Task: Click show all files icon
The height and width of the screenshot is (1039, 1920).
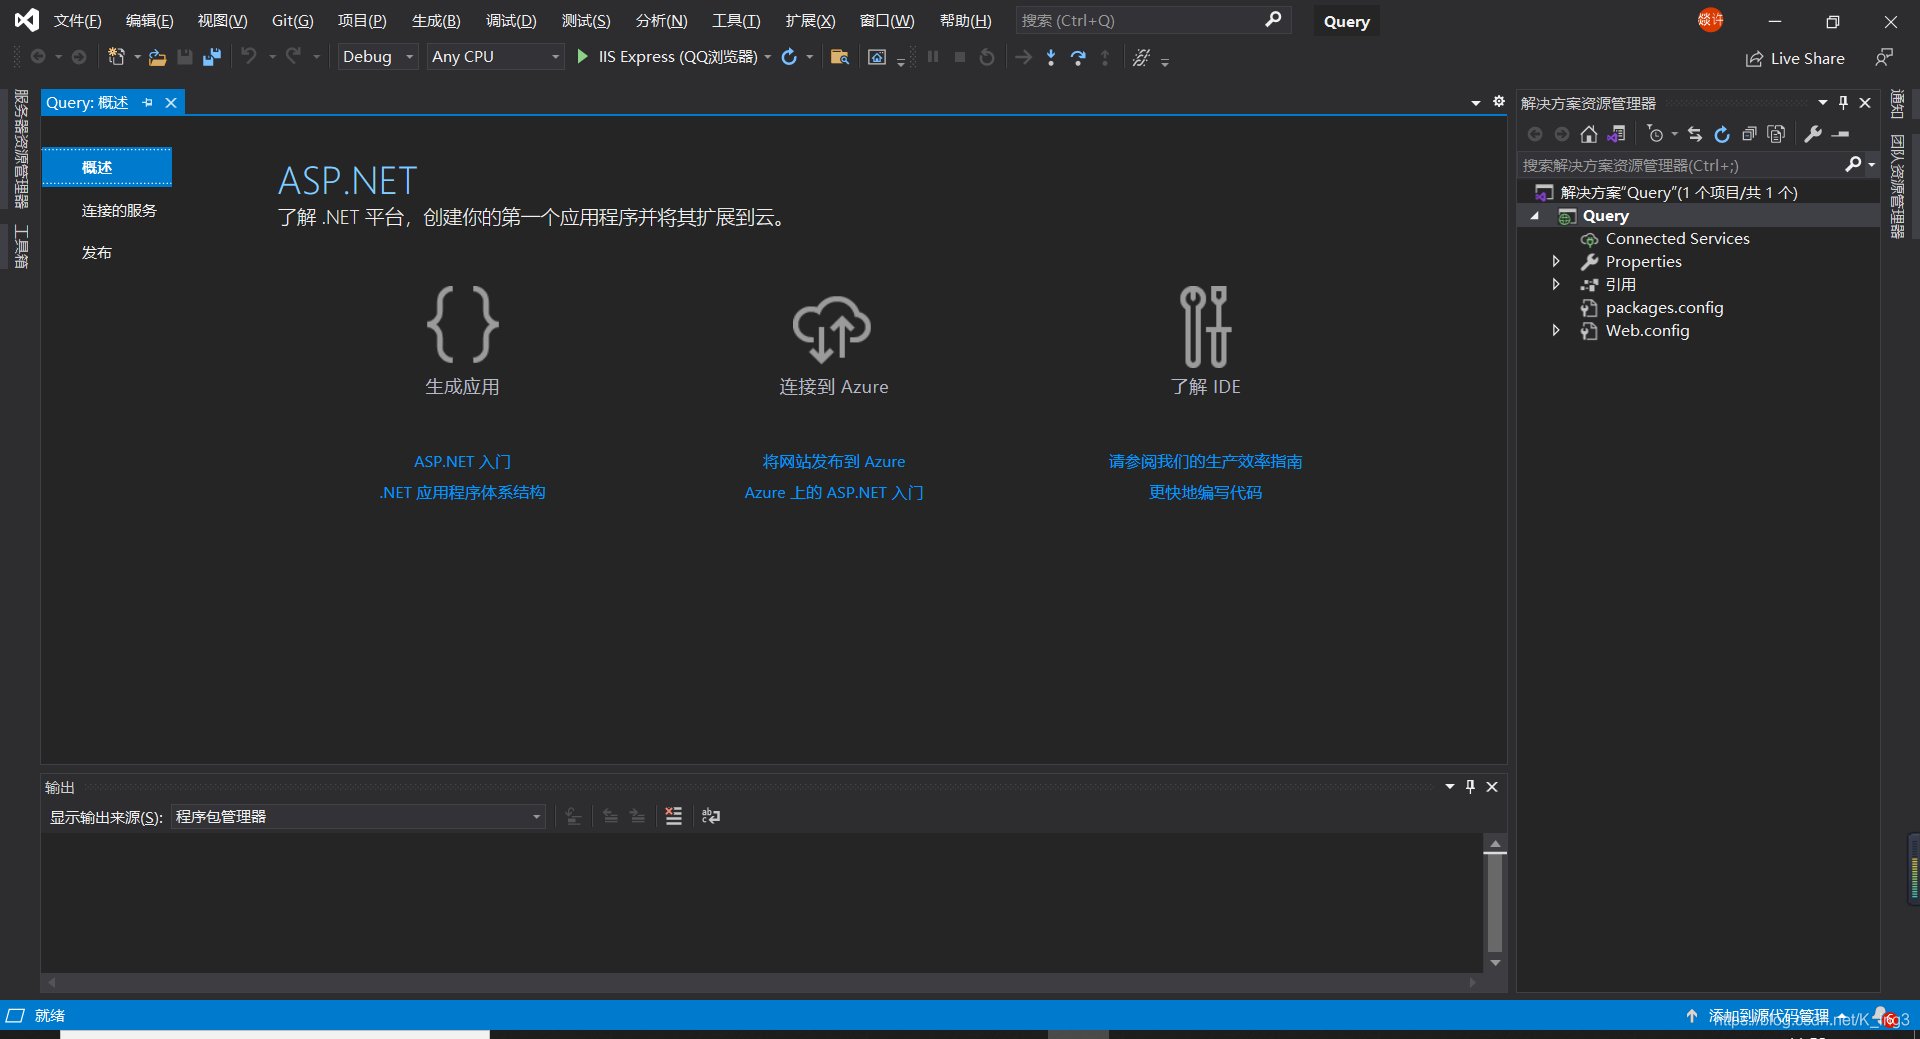Action: [x=1776, y=134]
